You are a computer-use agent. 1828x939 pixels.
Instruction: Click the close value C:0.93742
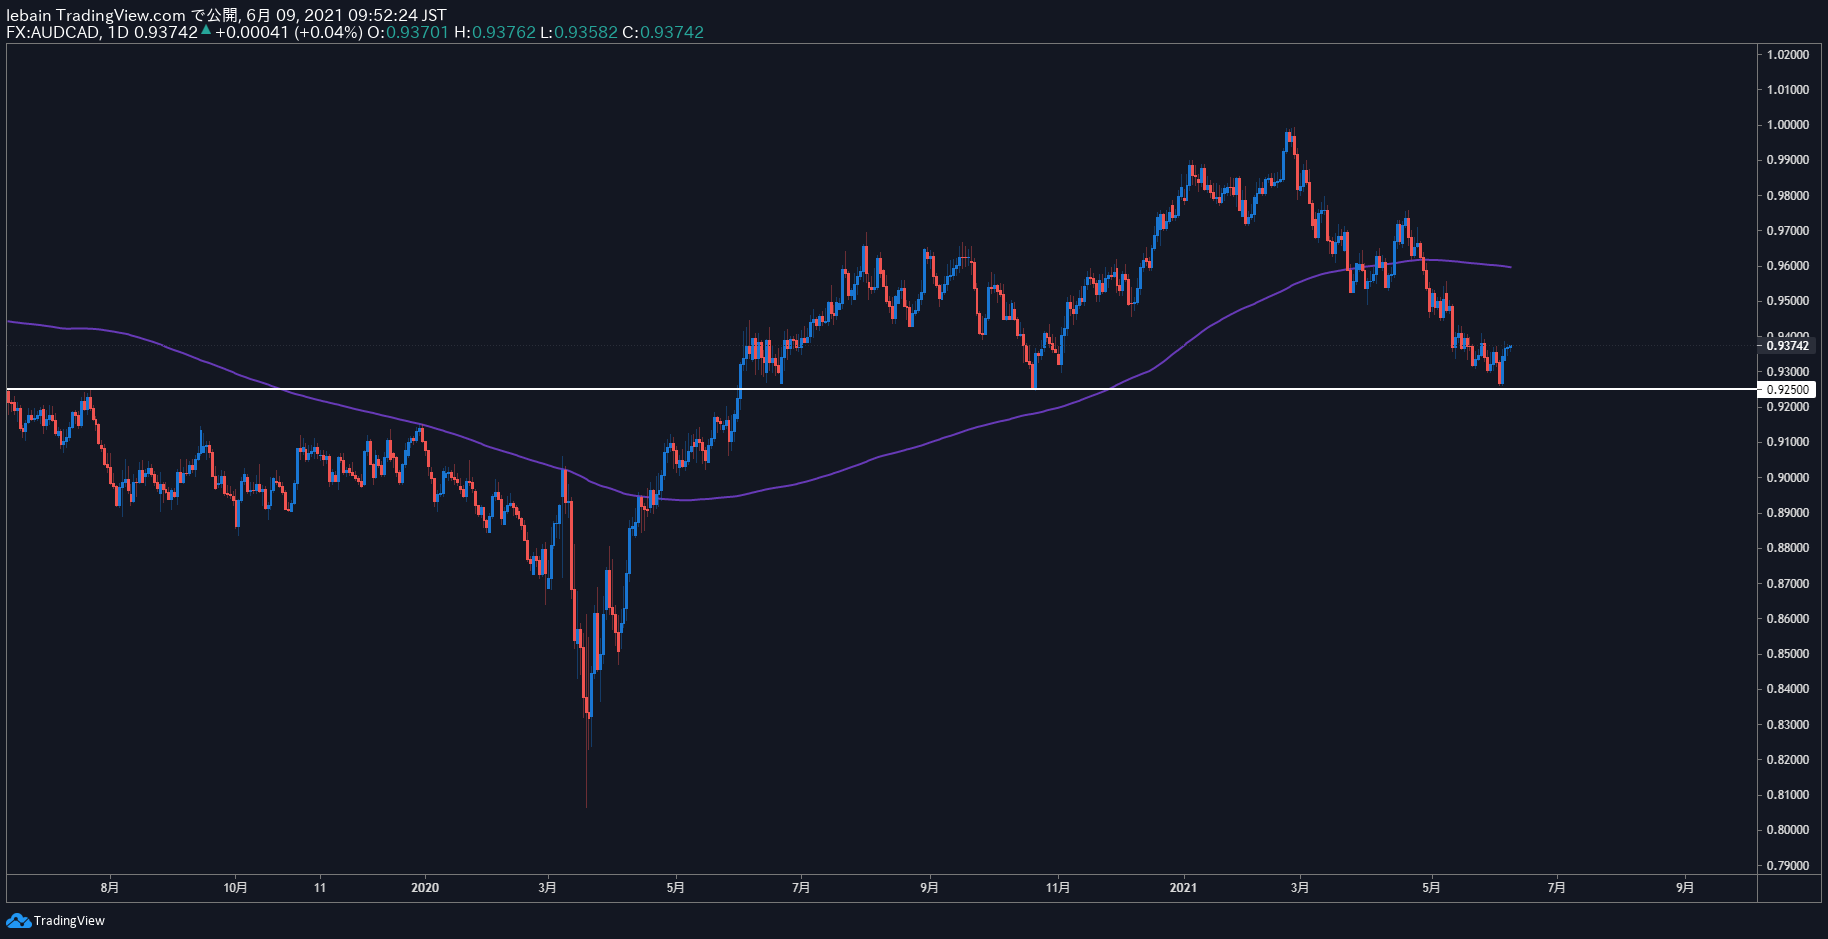pyautogui.click(x=663, y=32)
